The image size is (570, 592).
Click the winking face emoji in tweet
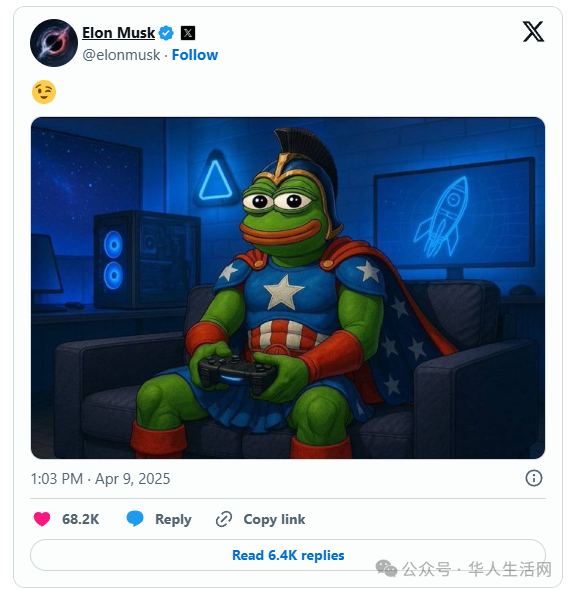(x=44, y=92)
